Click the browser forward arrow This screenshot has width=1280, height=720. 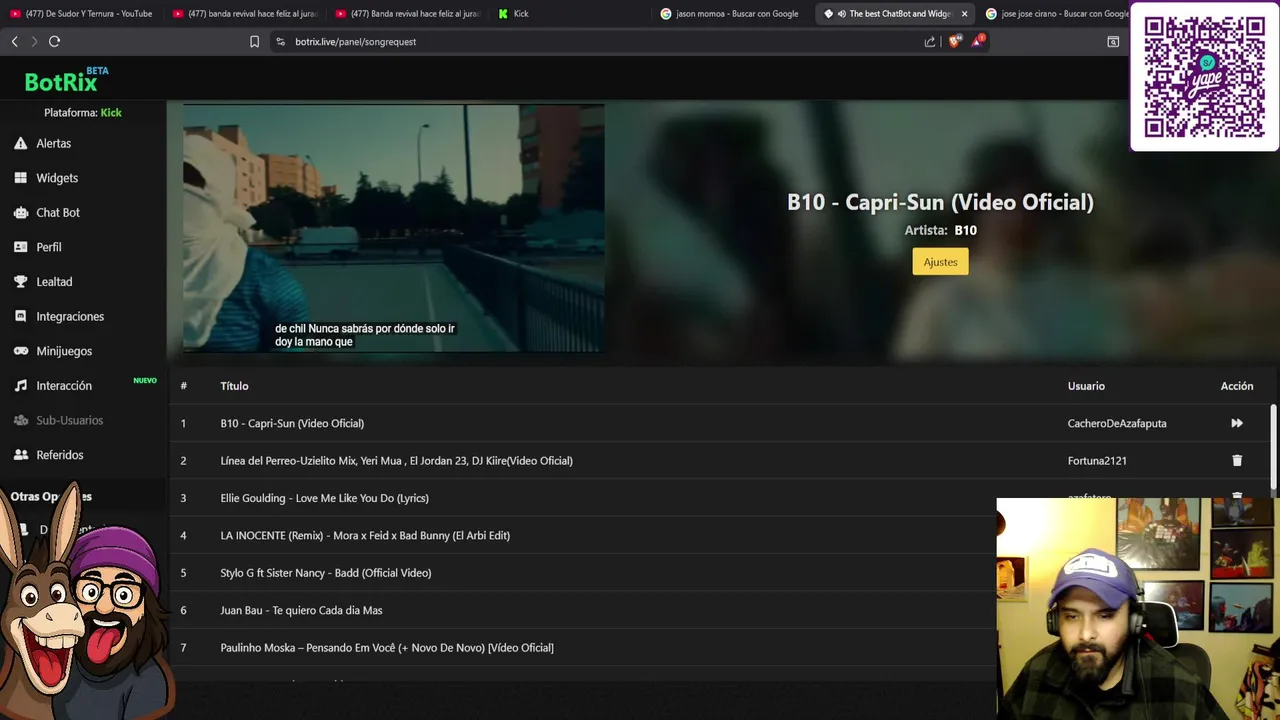(34, 41)
